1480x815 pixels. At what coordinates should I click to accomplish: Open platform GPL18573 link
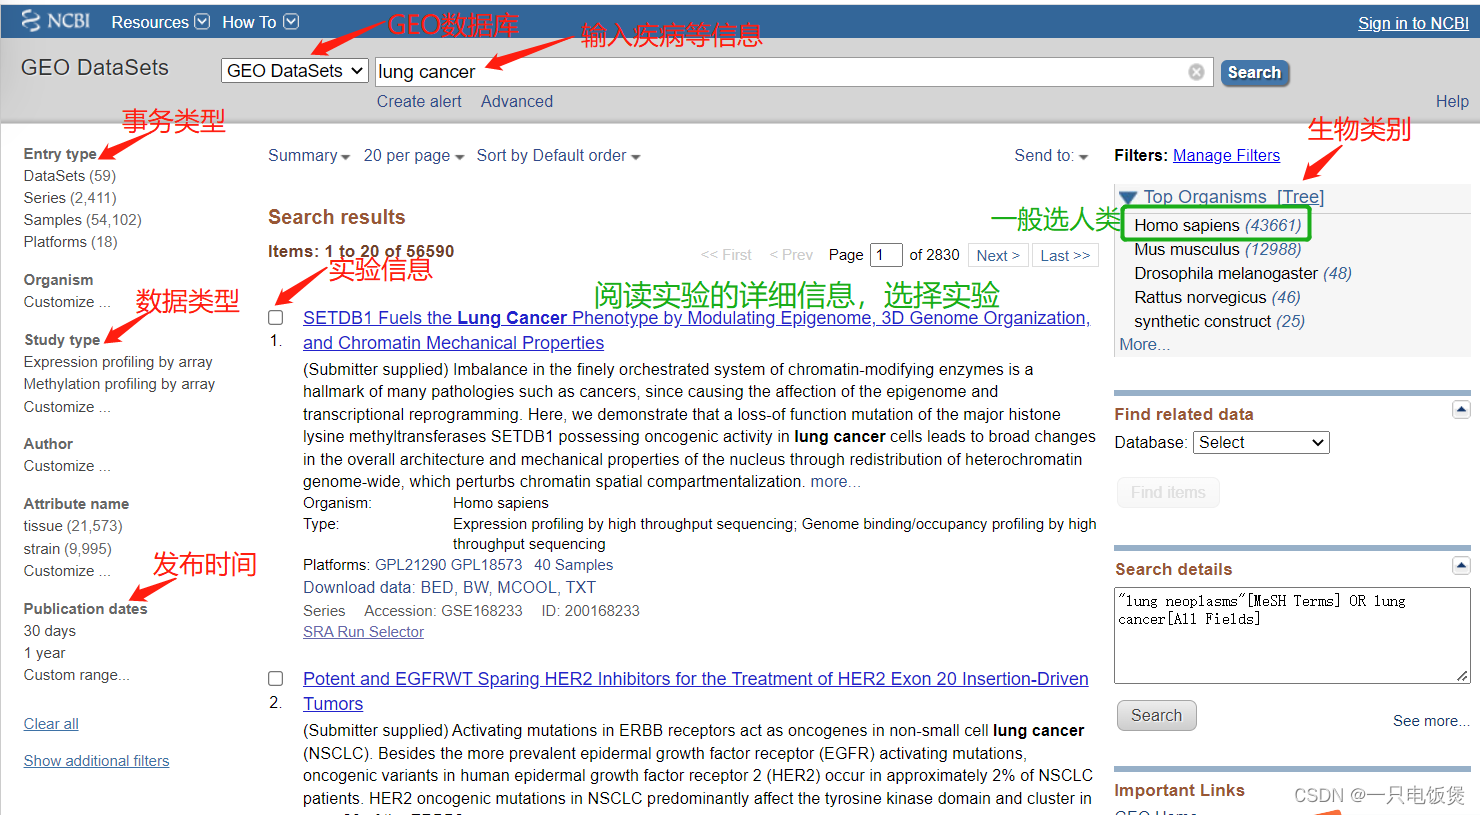487,565
